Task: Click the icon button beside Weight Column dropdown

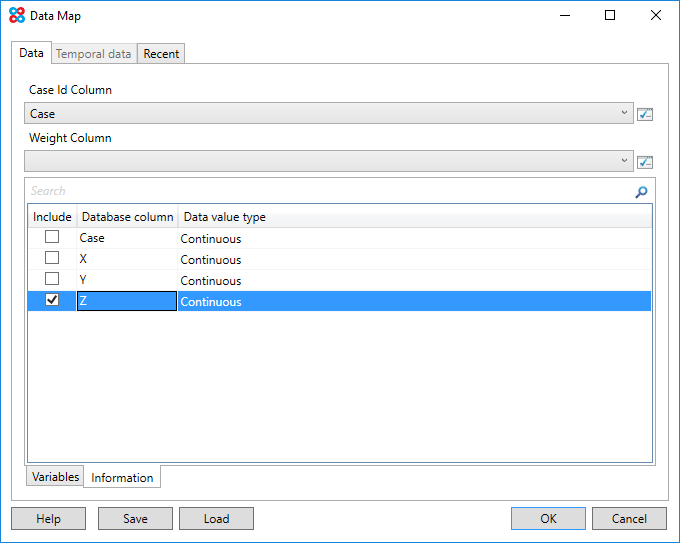Action: click(645, 162)
